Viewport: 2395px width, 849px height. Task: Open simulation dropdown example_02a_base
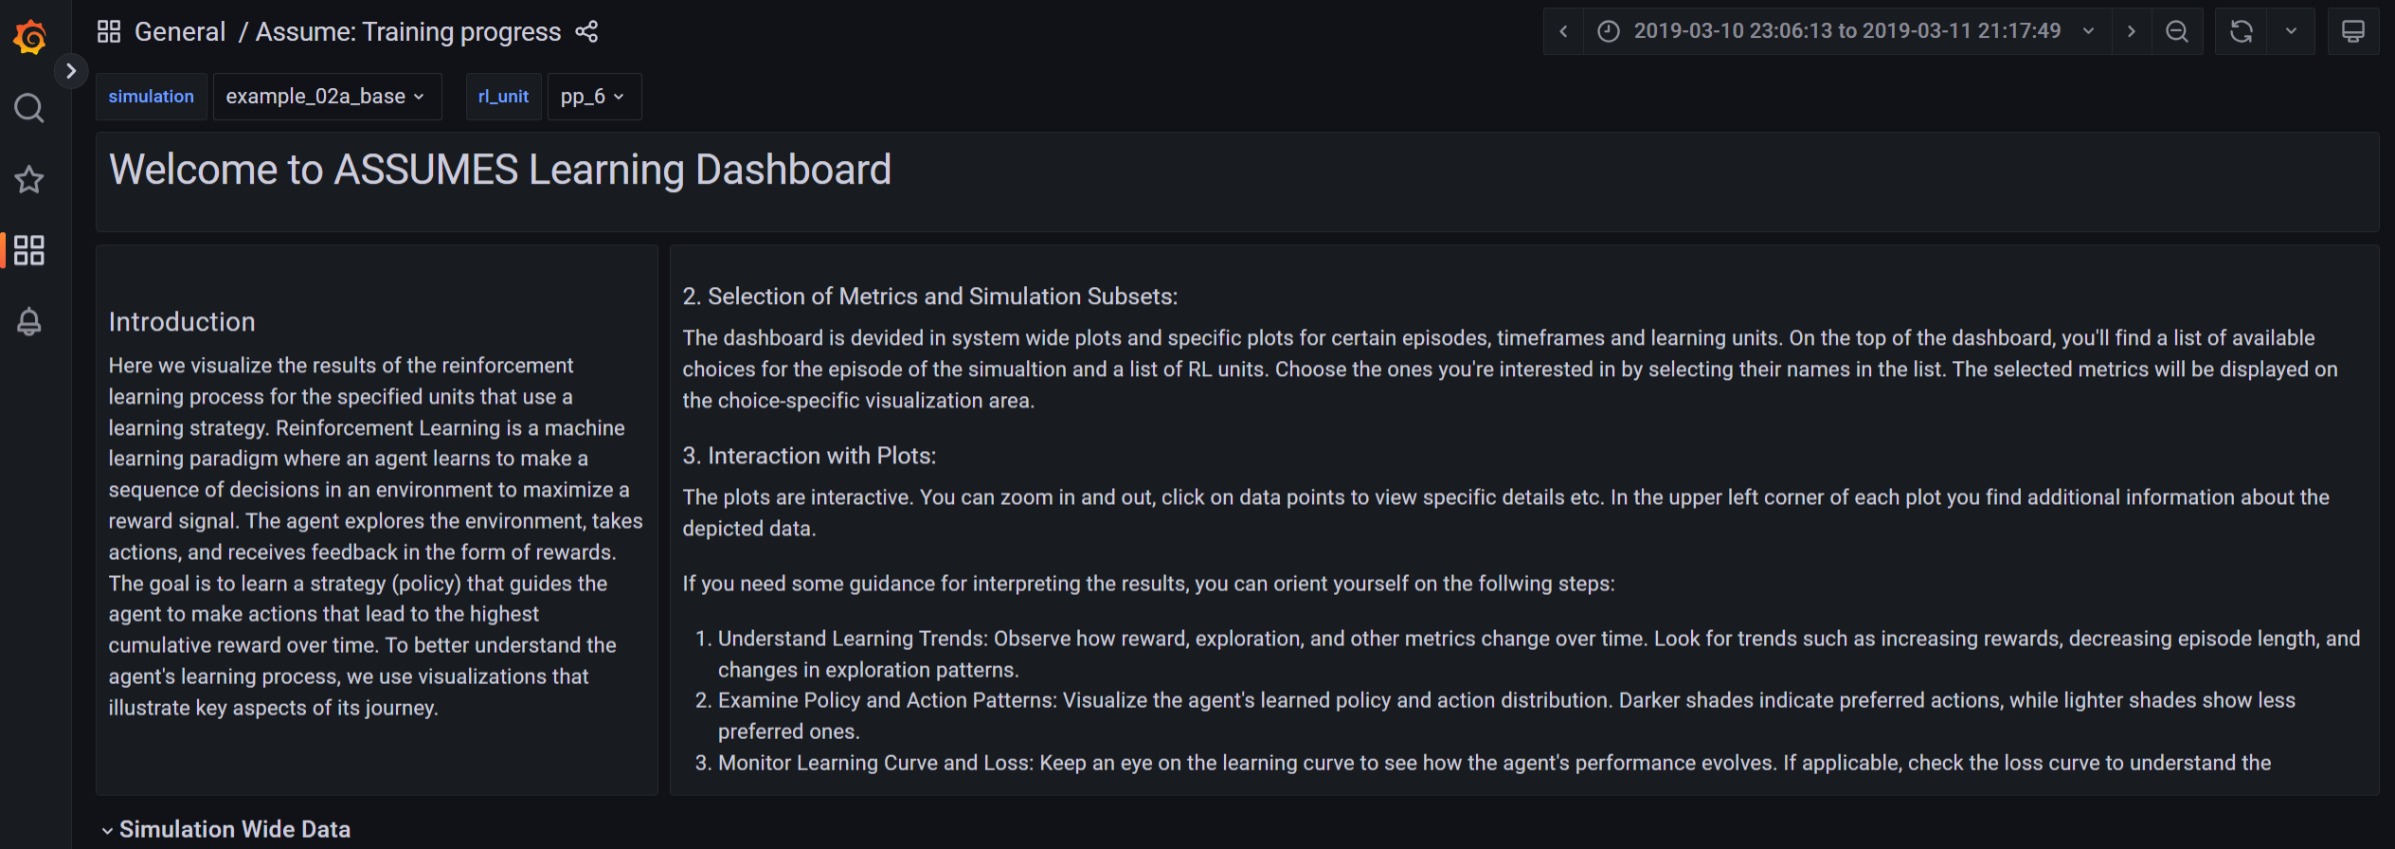(x=326, y=97)
